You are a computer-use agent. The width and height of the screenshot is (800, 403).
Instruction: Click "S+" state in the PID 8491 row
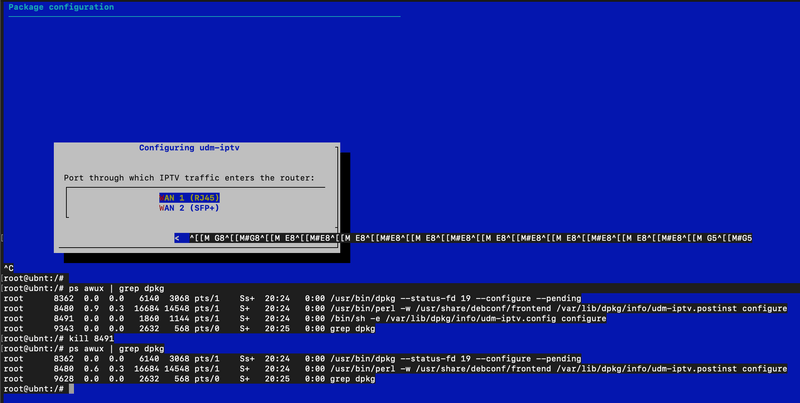244,319
